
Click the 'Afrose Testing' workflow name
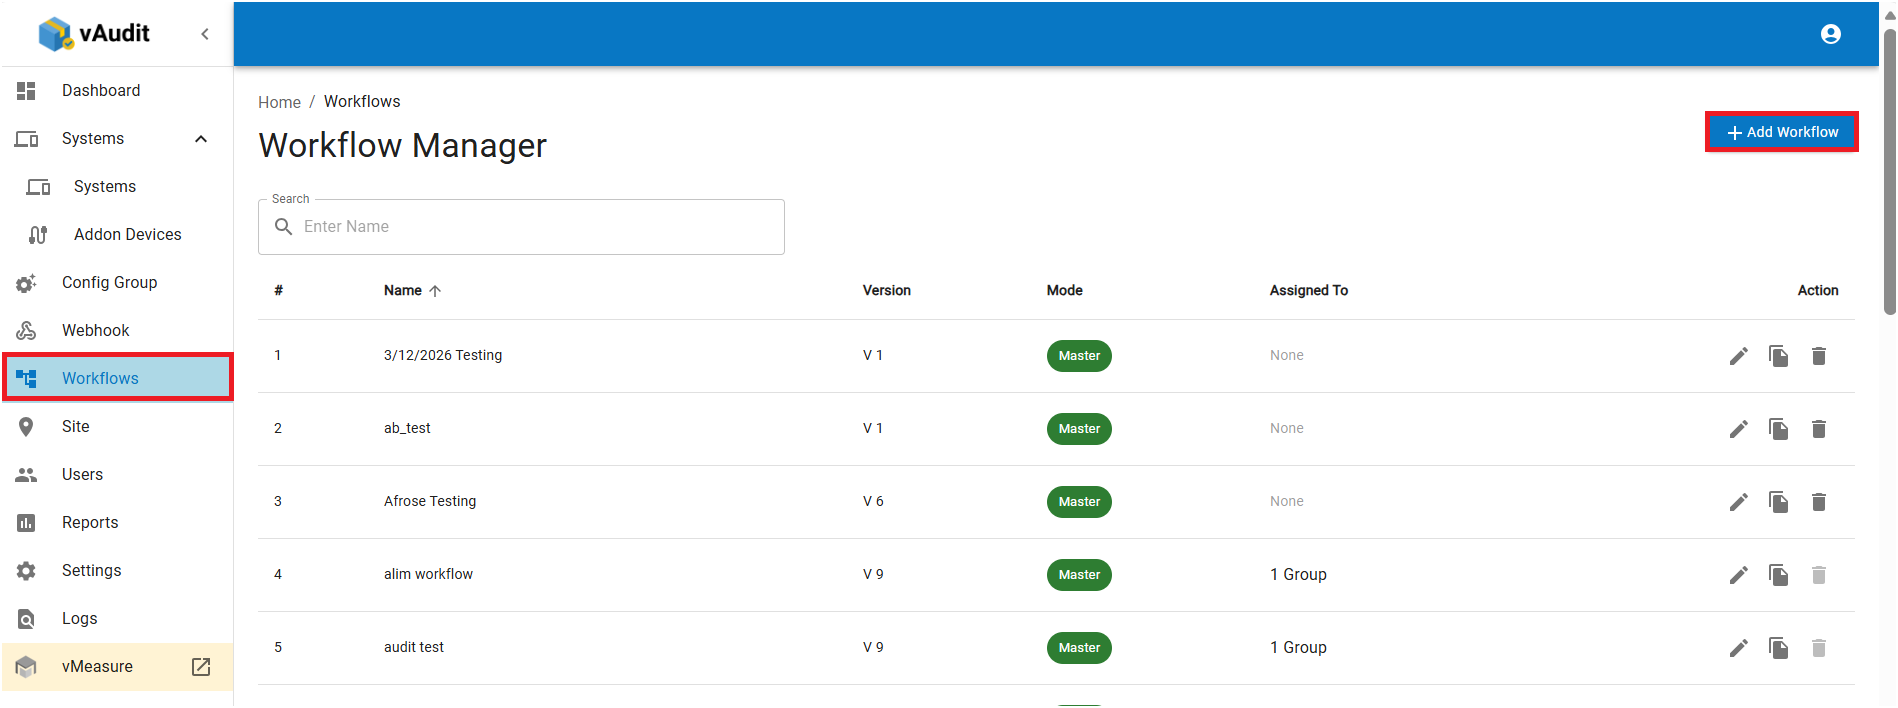[x=430, y=502]
